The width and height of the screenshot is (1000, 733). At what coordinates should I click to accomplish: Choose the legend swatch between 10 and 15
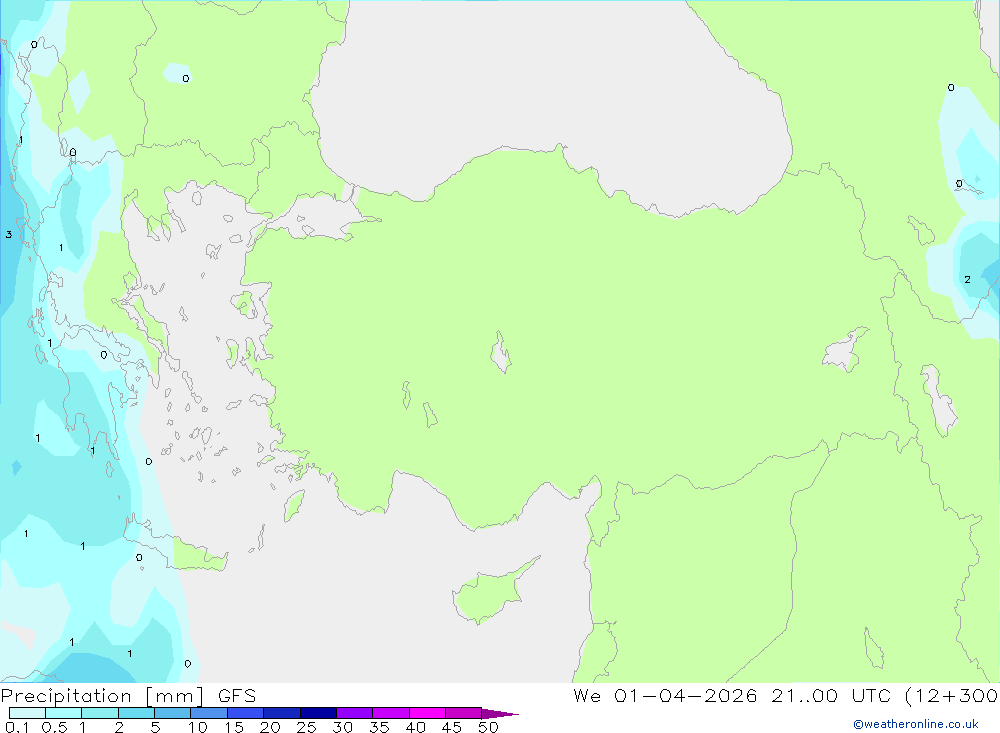pyautogui.click(x=209, y=713)
